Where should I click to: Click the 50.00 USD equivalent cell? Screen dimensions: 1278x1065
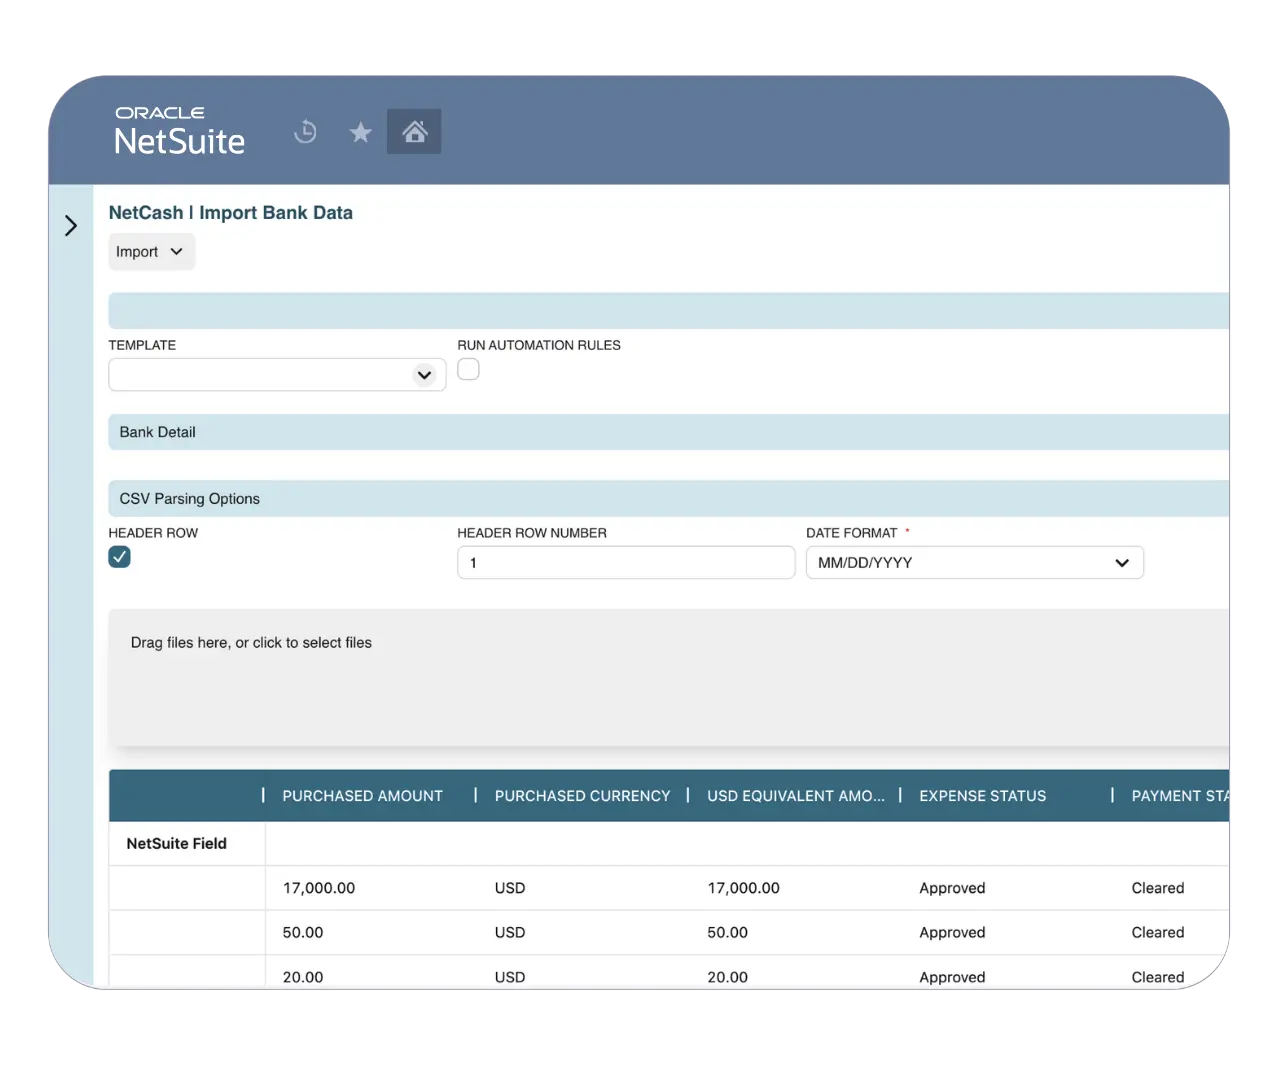(x=728, y=932)
